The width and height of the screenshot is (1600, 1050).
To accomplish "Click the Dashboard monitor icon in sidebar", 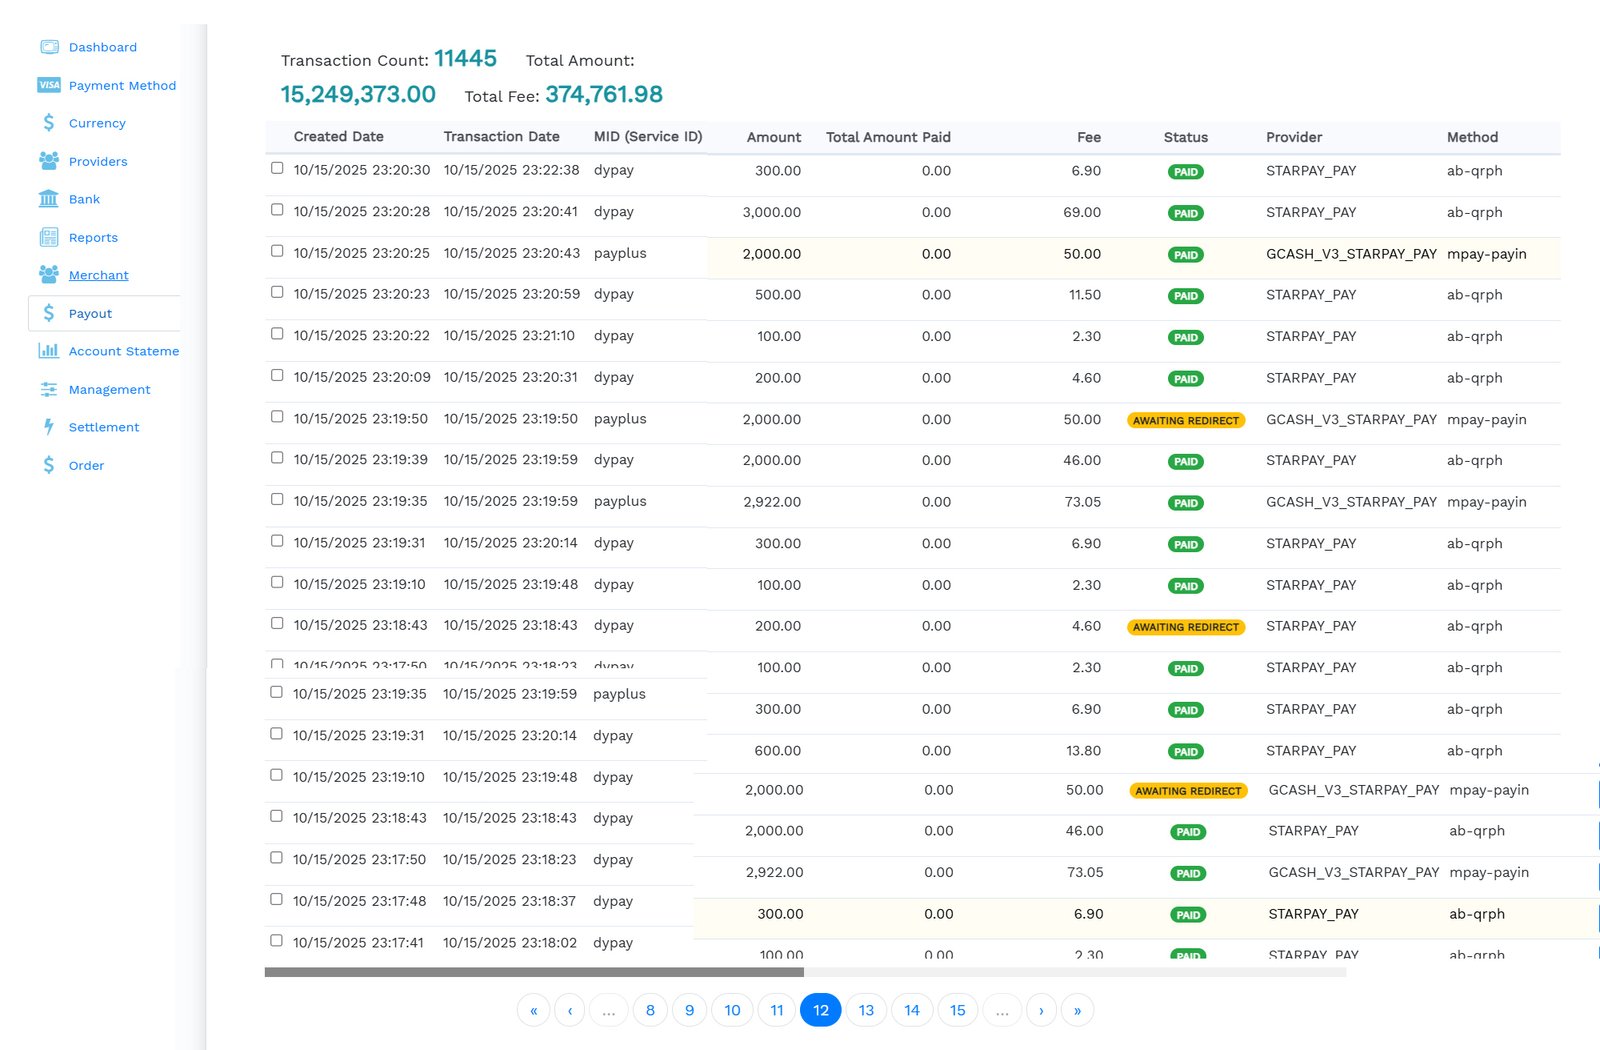I will pos(49,47).
